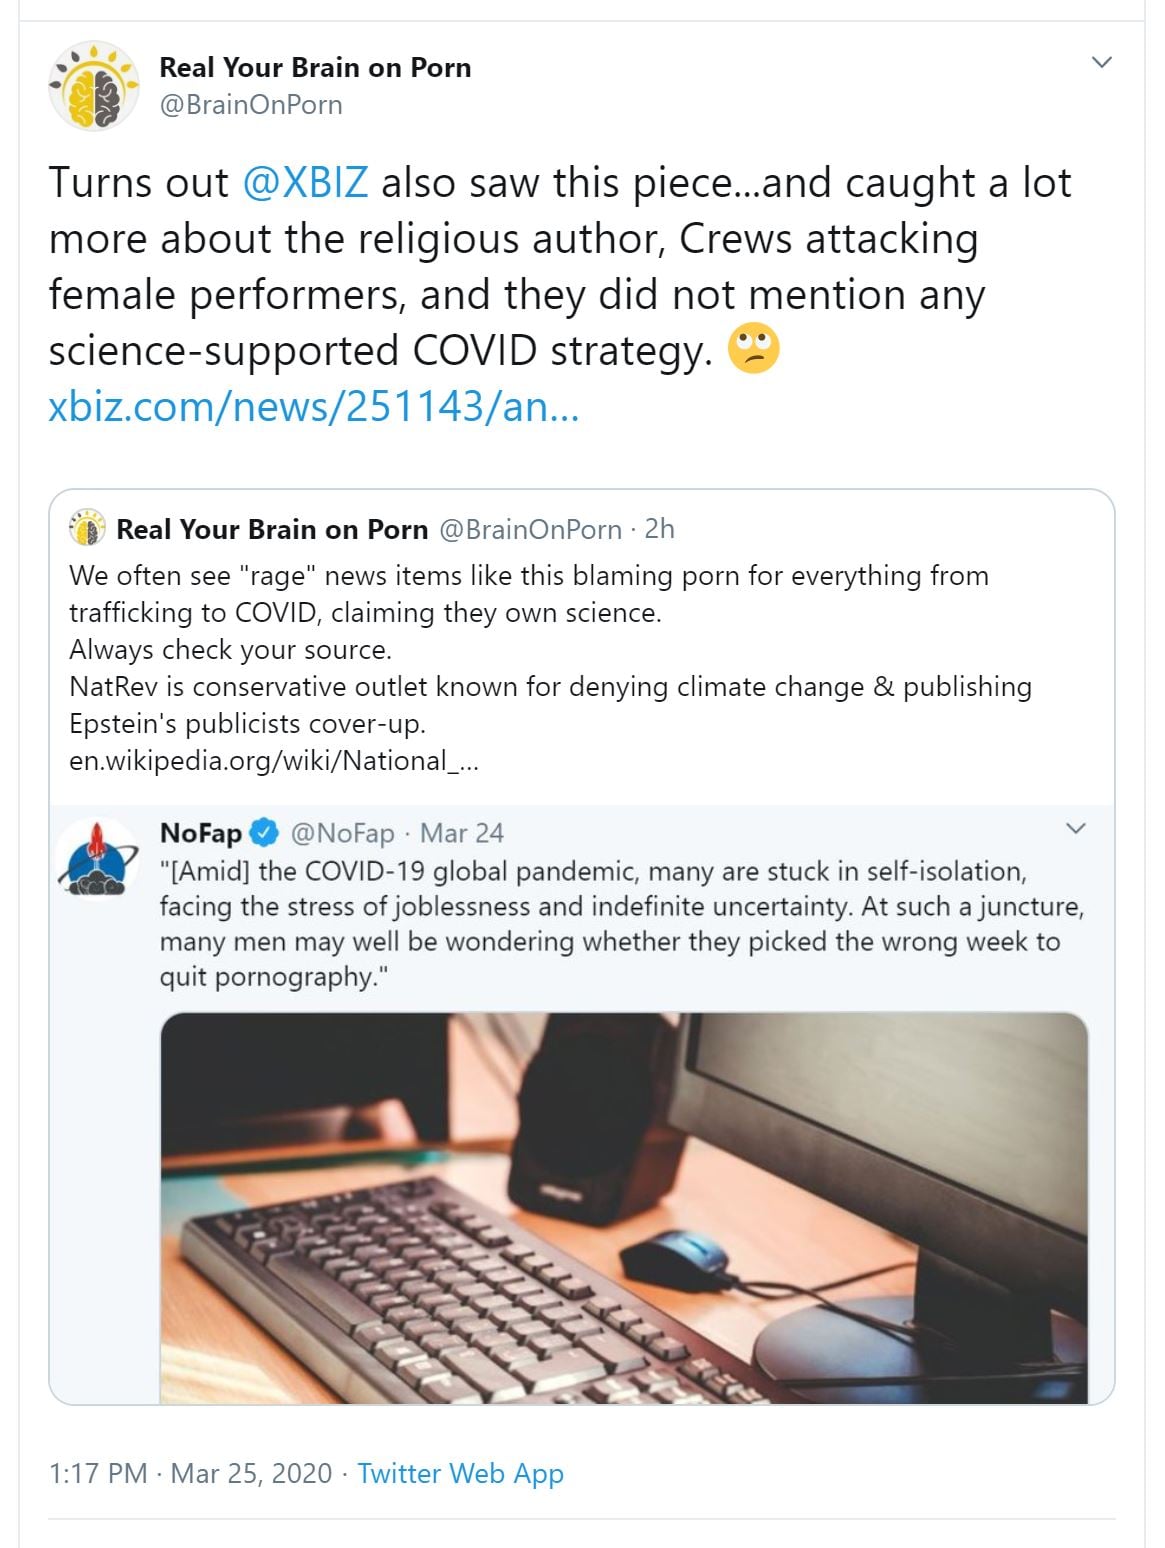Expand the NoFap tweet chevron menu
The width and height of the screenshot is (1165, 1548).
(x=1076, y=829)
